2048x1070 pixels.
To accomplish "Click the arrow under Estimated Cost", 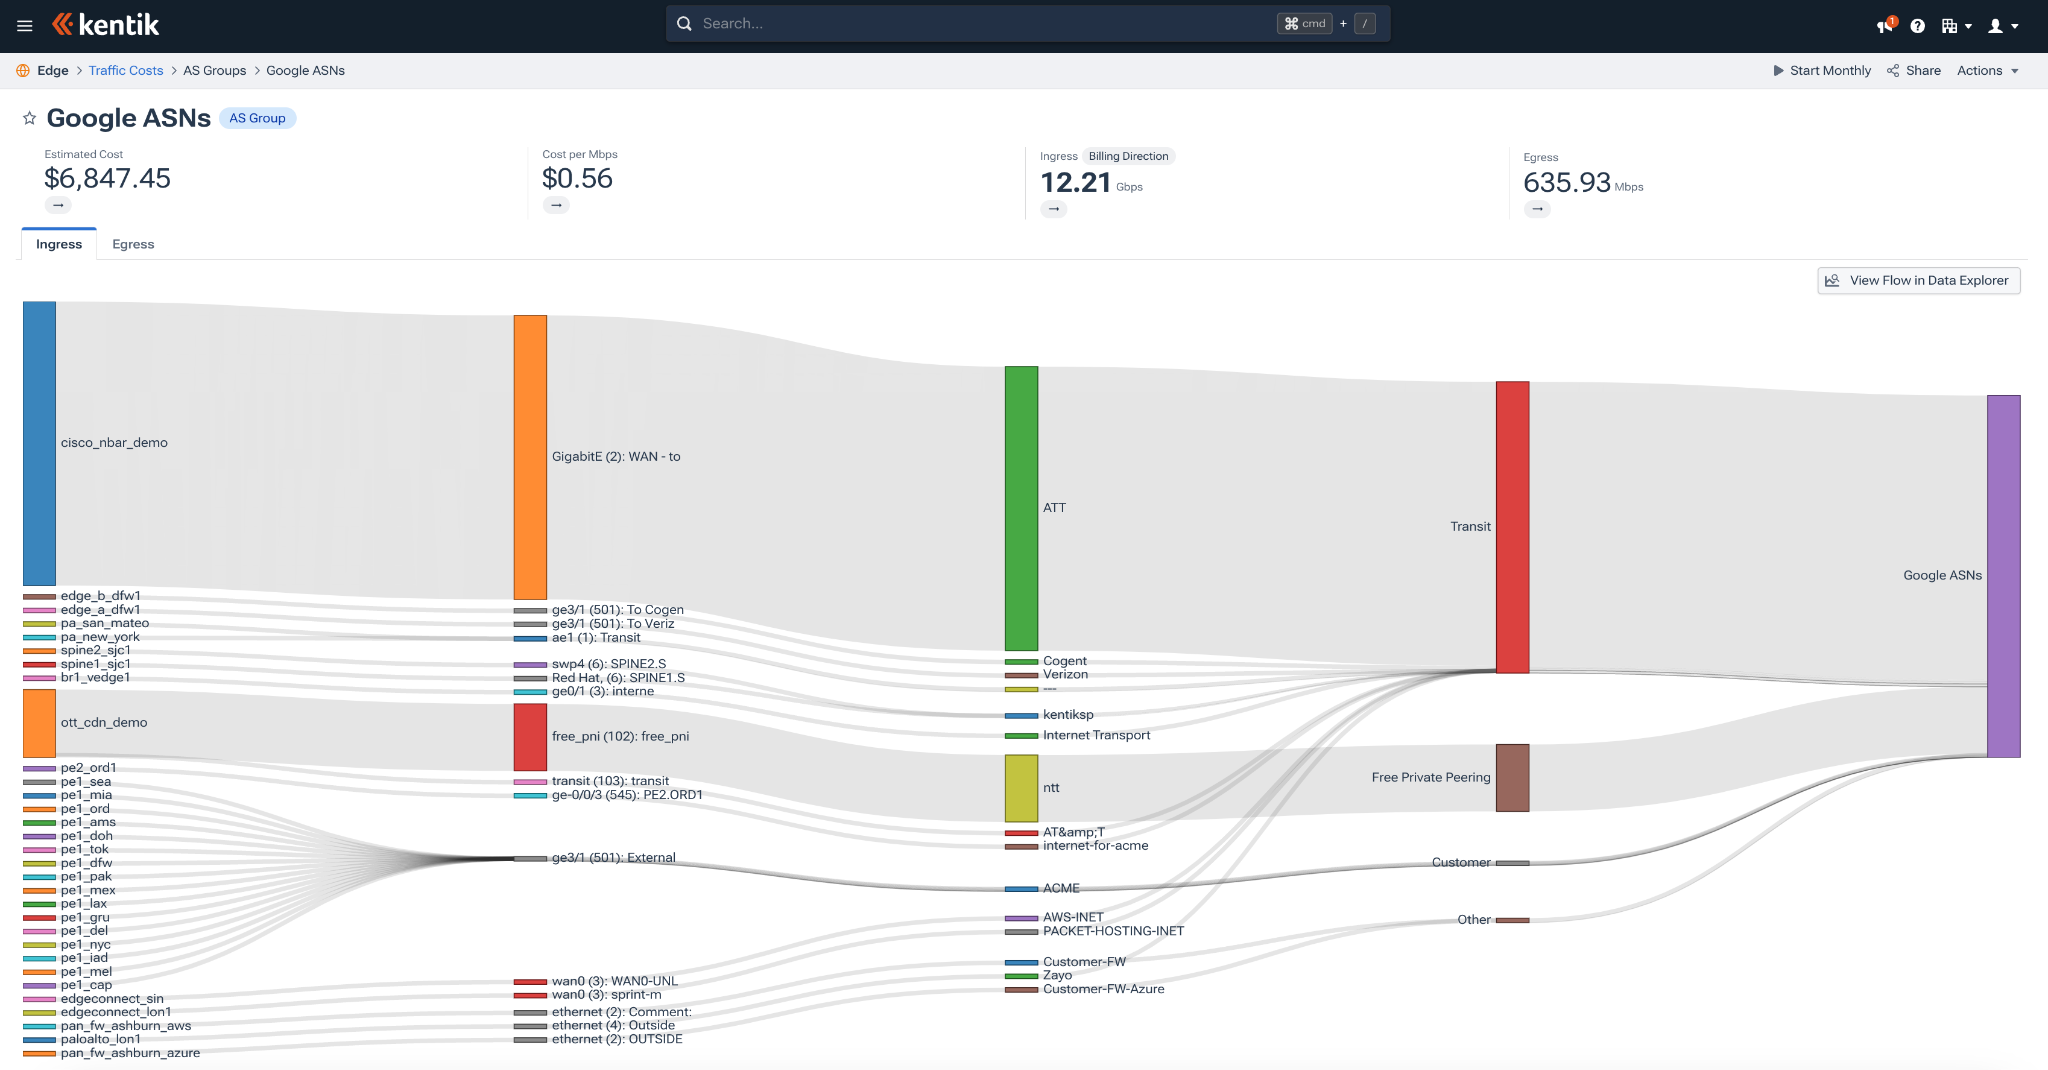I will pyautogui.click(x=58, y=205).
